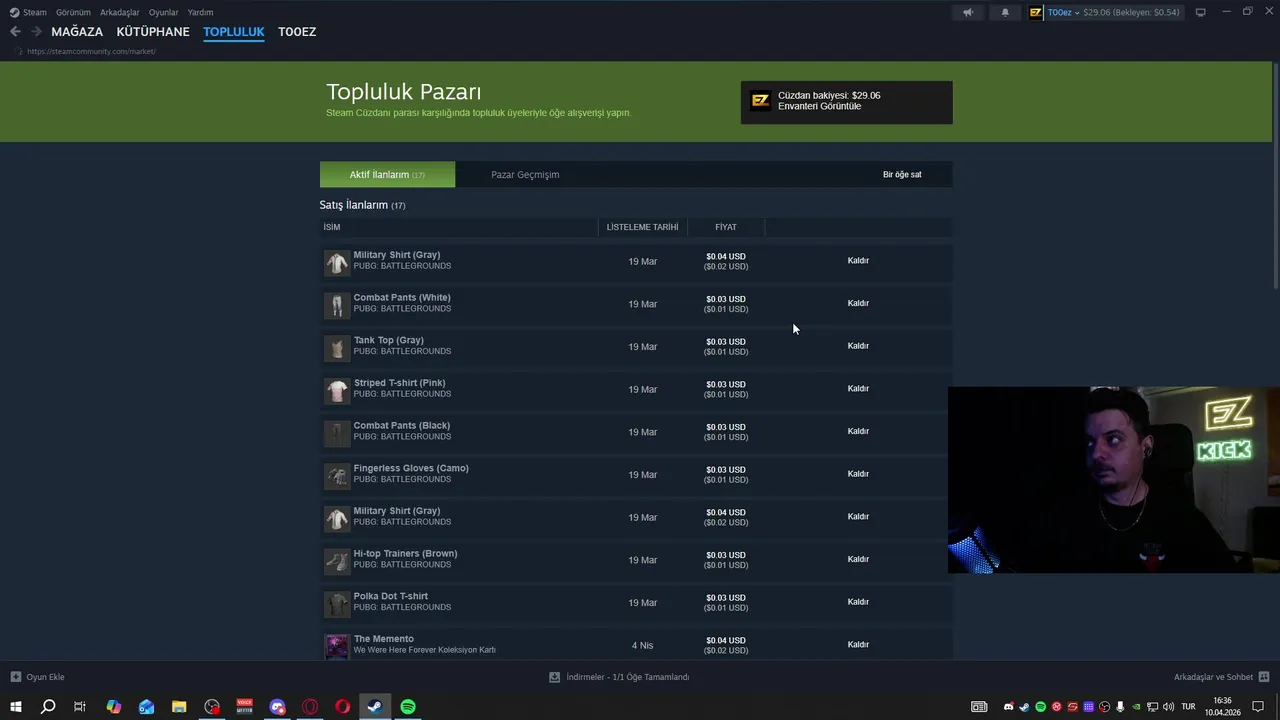Remove the Tank Top (Gray) listing
The image size is (1280, 720).
point(858,346)
